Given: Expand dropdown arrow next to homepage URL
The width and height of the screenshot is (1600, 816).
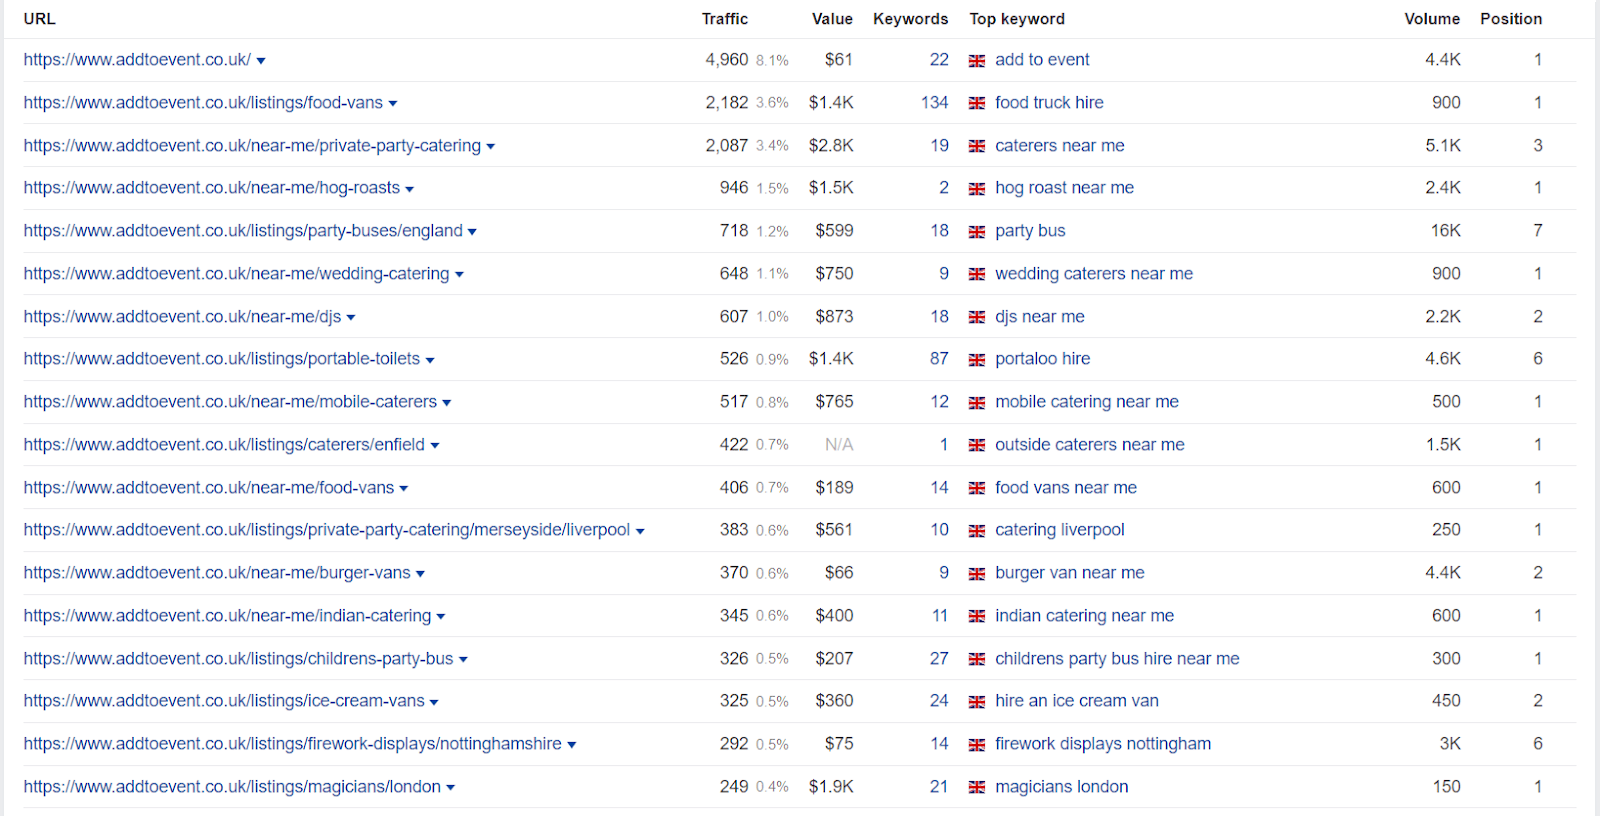Looking at the screenshot, I should pyautogui.click(x=261, y=61).
